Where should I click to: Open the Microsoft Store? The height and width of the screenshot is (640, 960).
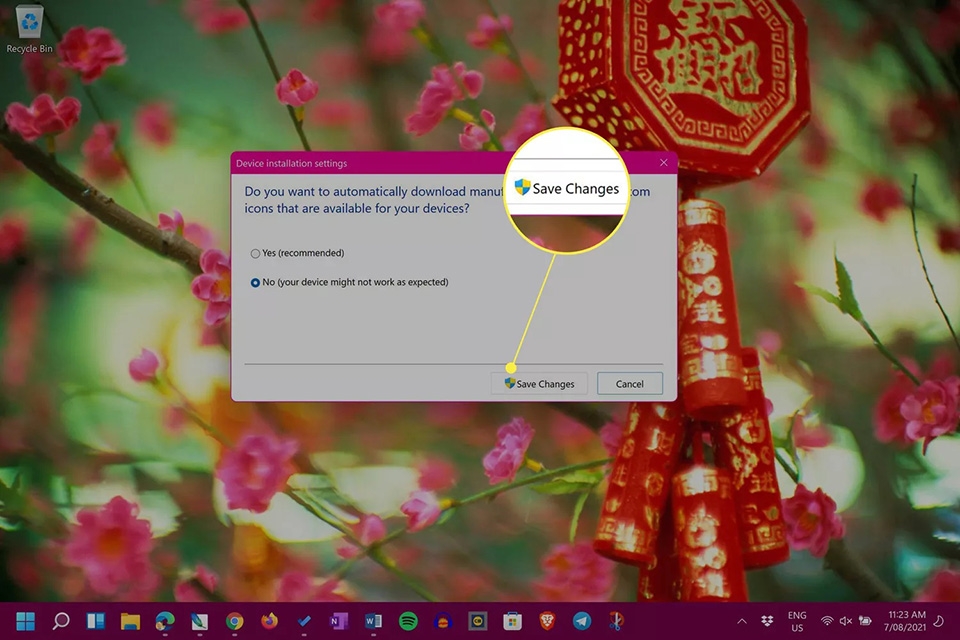tap(510, 620)
